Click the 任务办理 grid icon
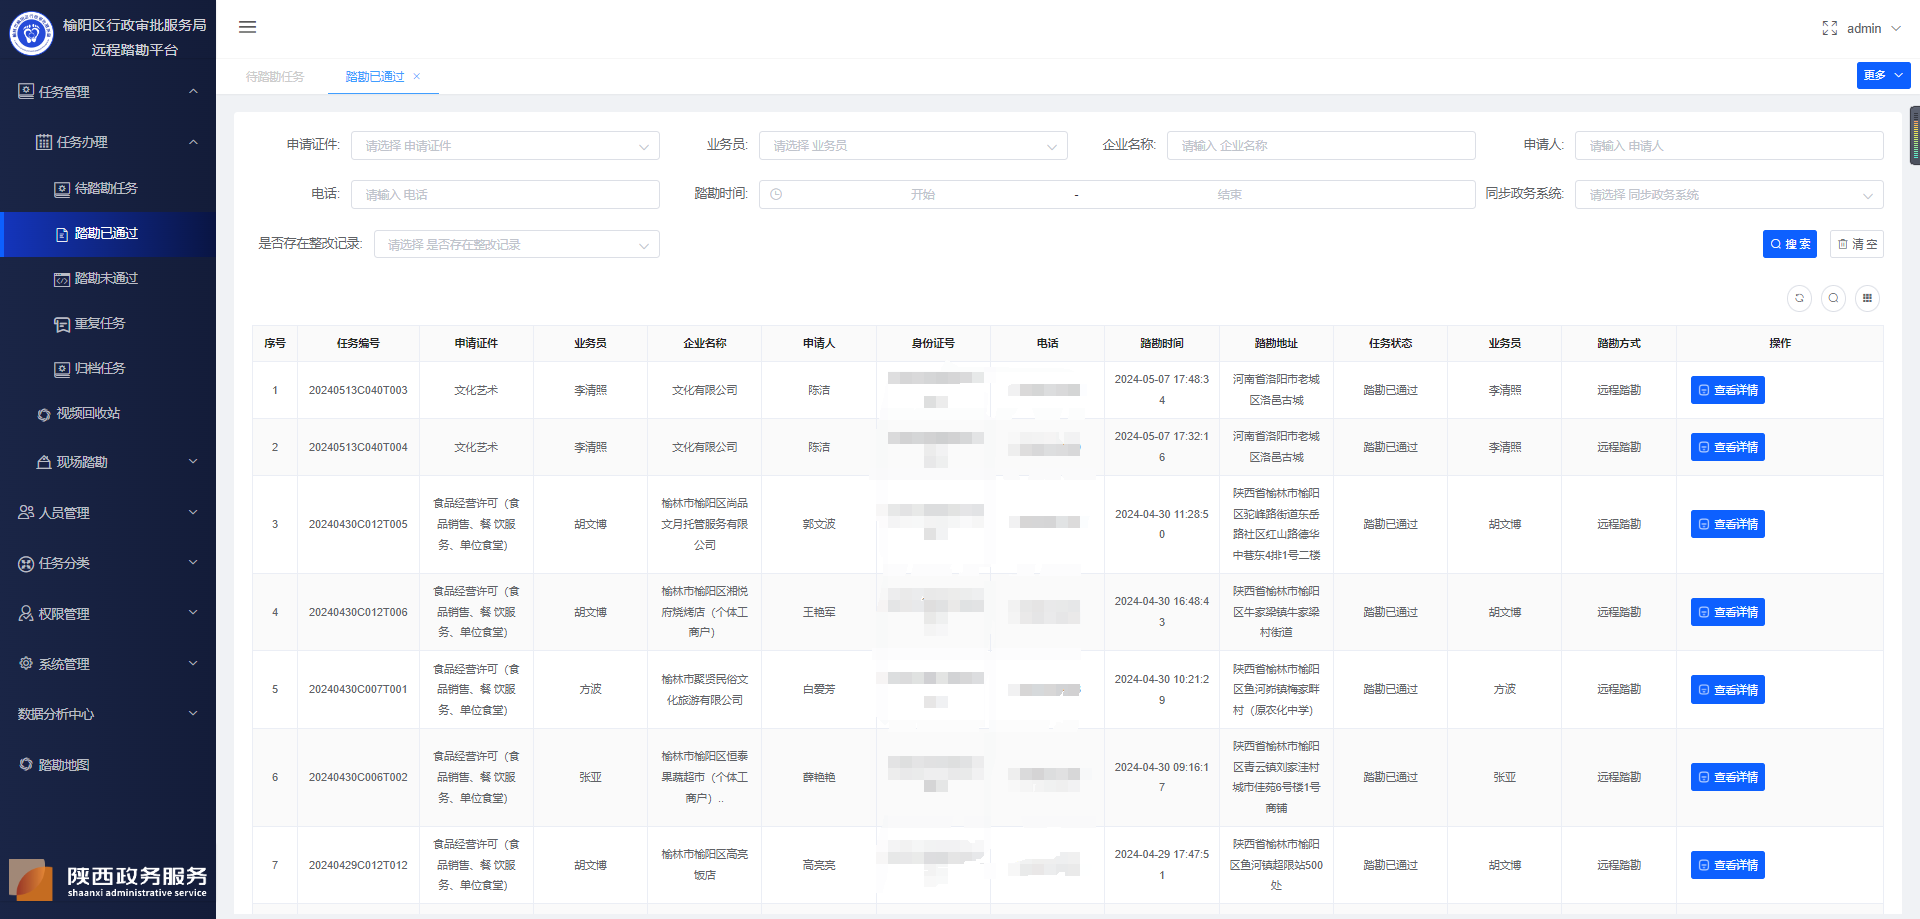Screen dimensions: 1920x919 pos(44,142)
